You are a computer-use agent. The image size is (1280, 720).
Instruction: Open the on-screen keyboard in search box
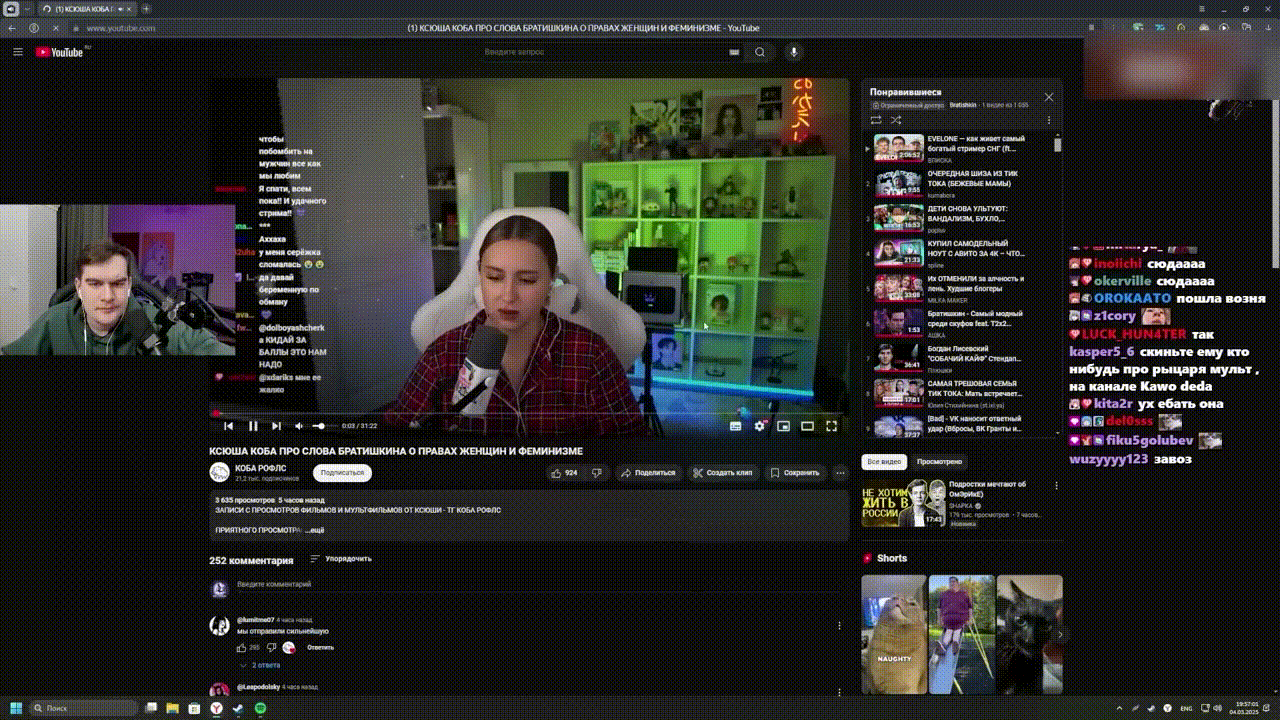click(x=735, y=52)
